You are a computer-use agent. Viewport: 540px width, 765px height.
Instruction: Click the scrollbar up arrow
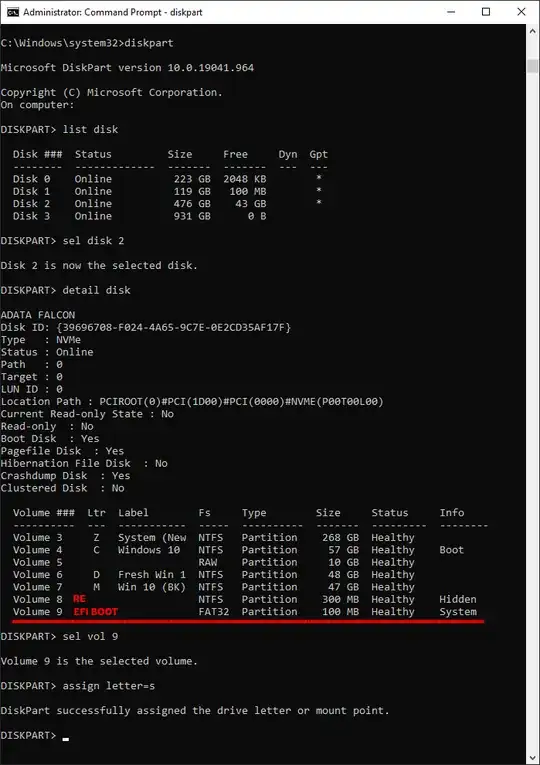click(x=532, y=31)
